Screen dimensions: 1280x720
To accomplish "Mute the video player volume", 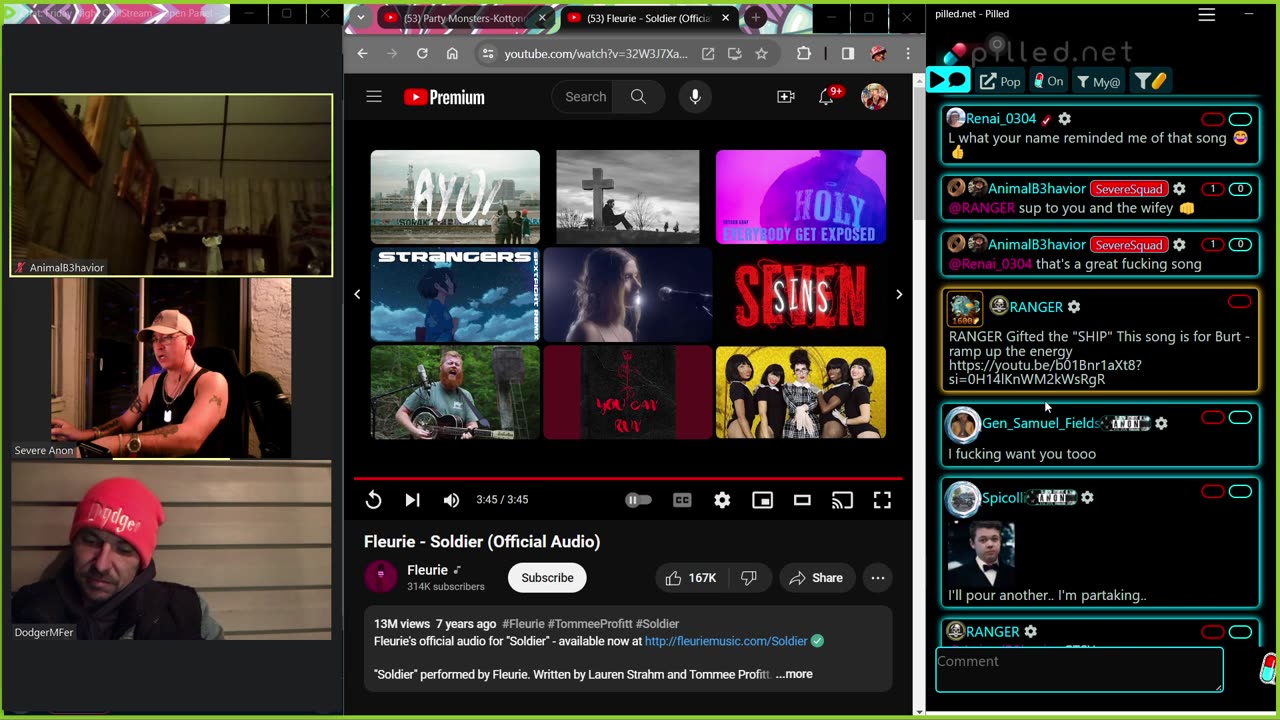I will click(x=452, y=500).
